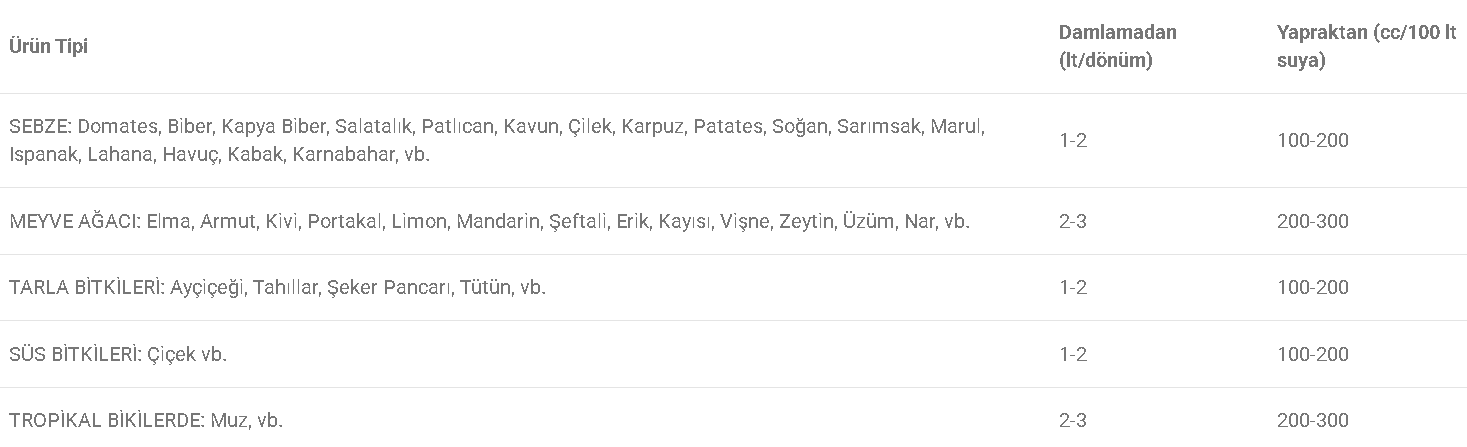
Task: Click the word Domates in SEBZE row
Action: pyautogui.click(x=117, y=127)
